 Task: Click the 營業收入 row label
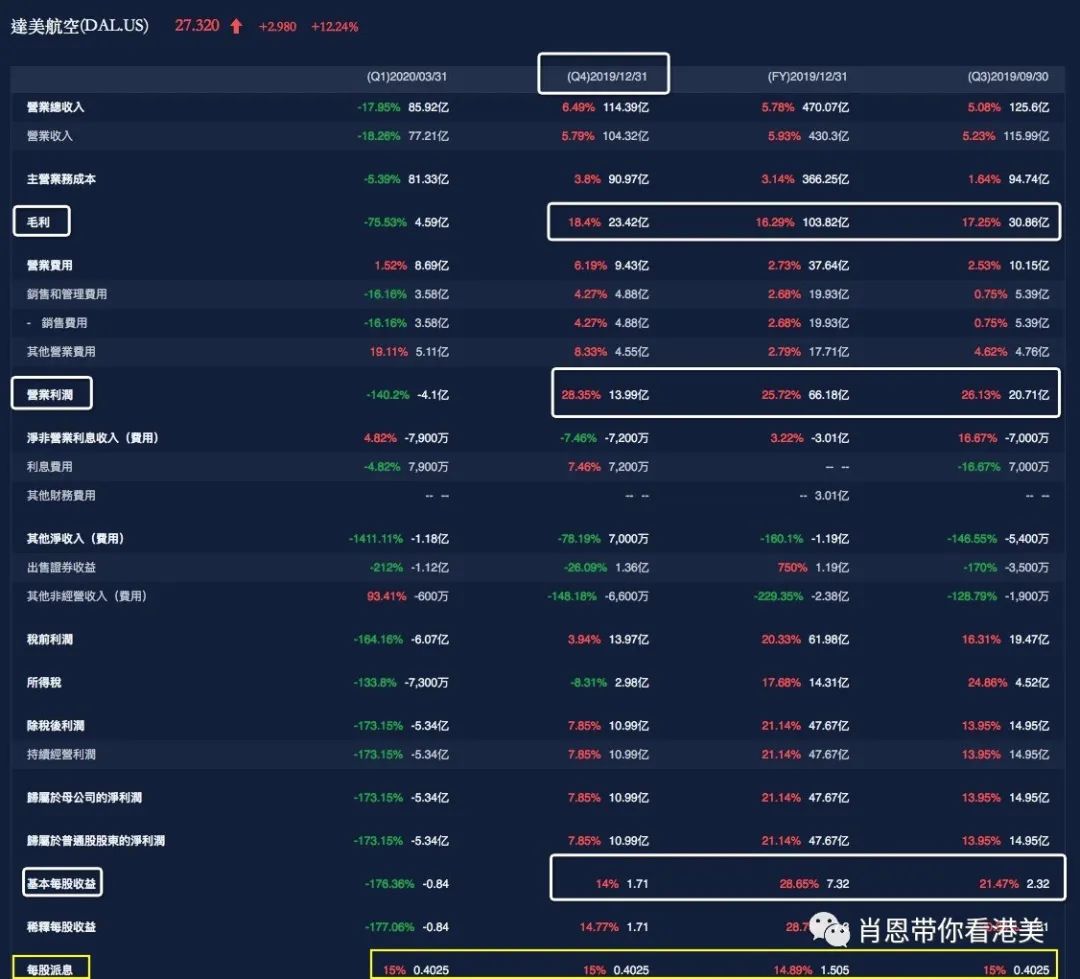(x=50, y=136)
